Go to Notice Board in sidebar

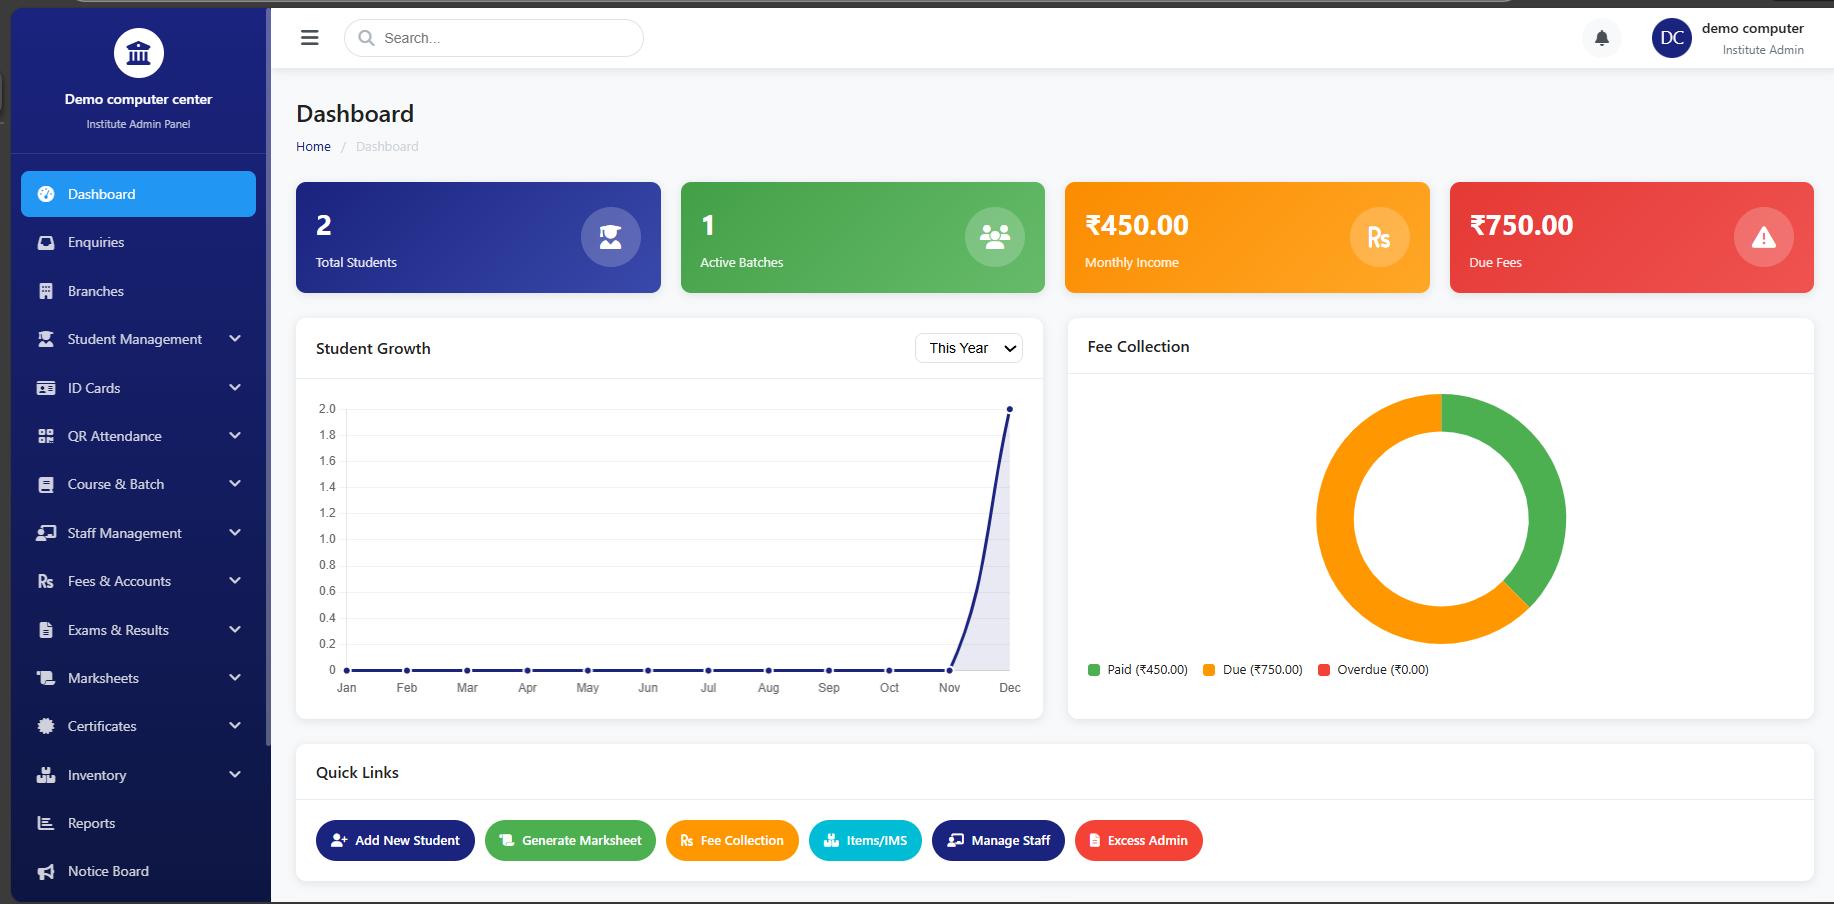[x=108, y=871]
